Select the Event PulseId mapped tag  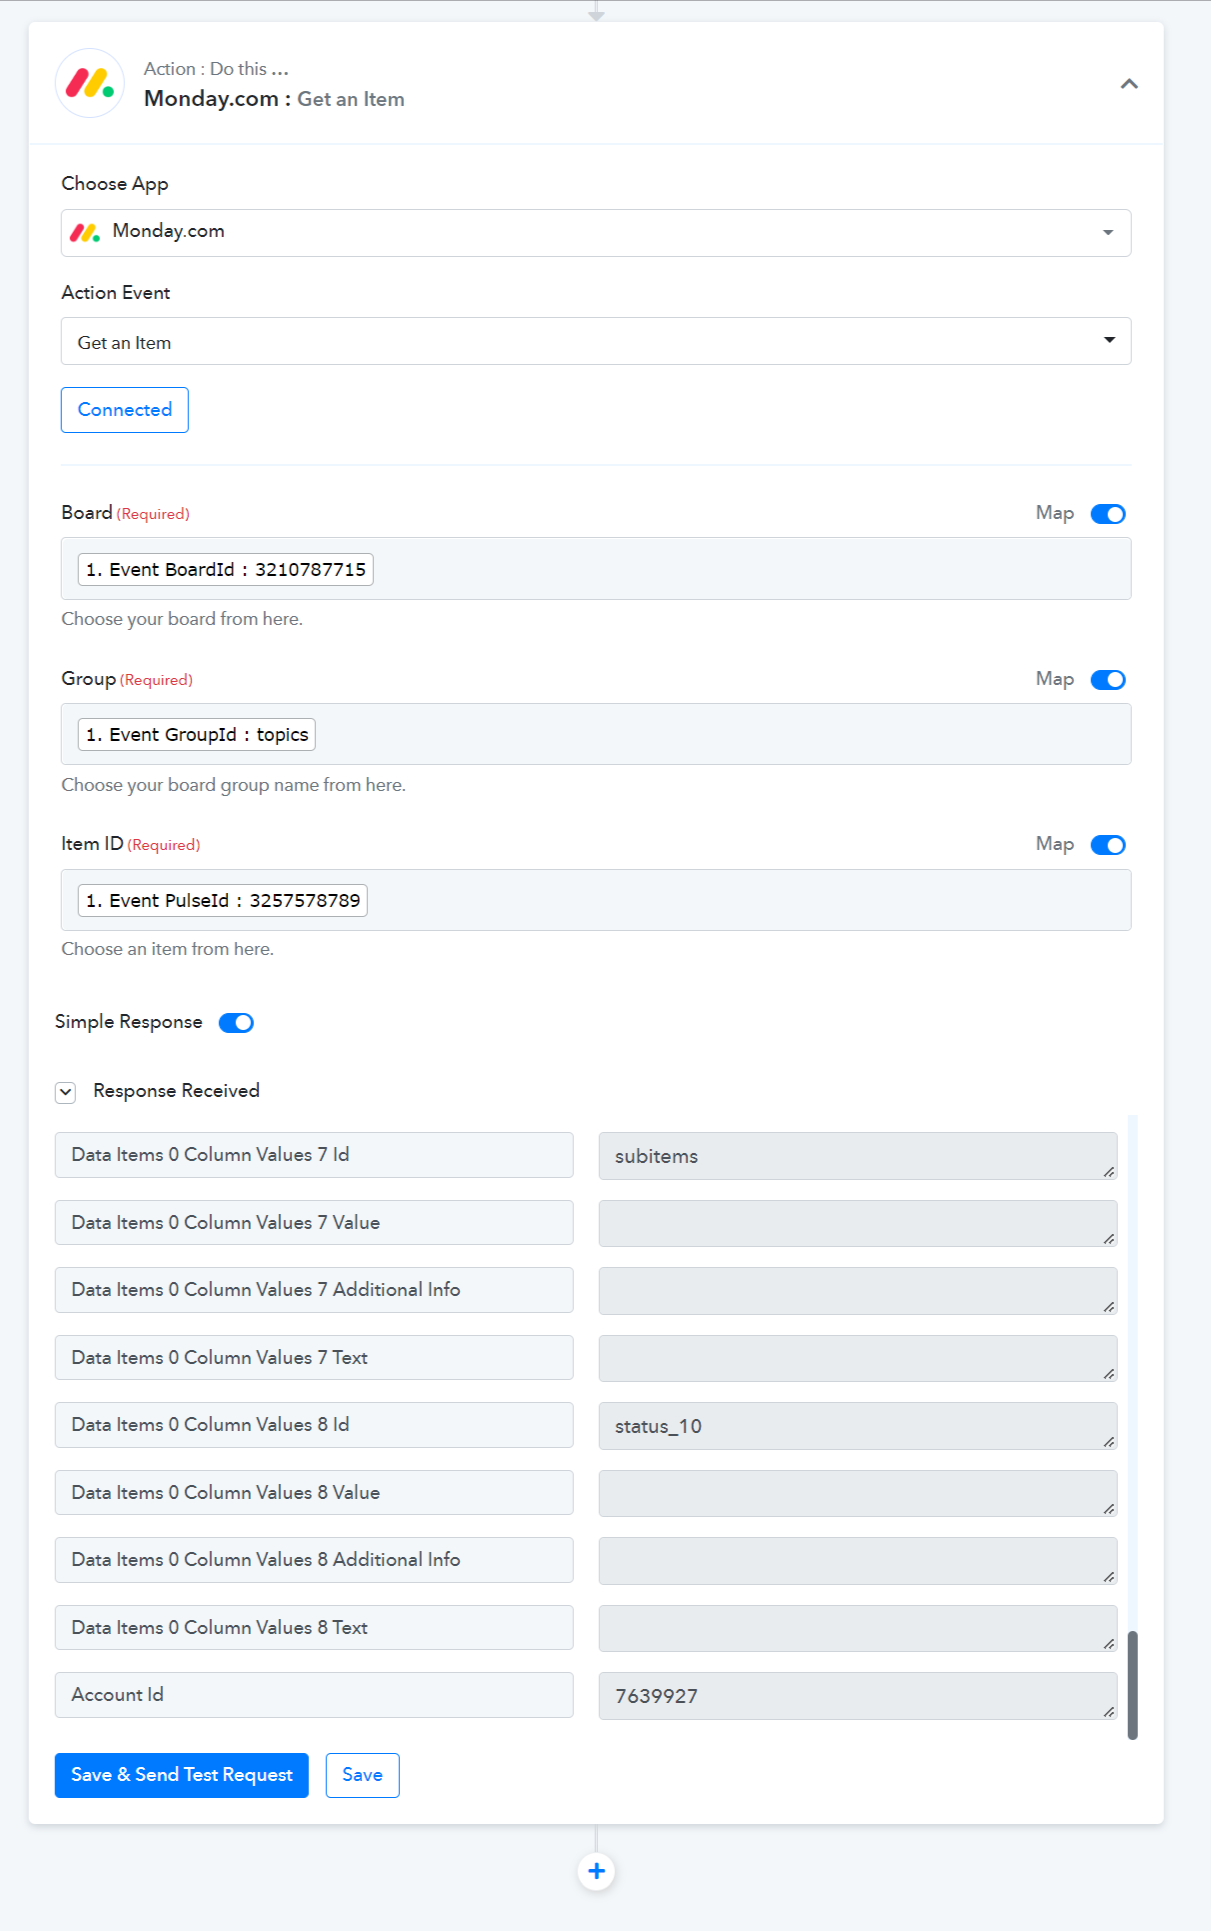(x=223, y=900)
